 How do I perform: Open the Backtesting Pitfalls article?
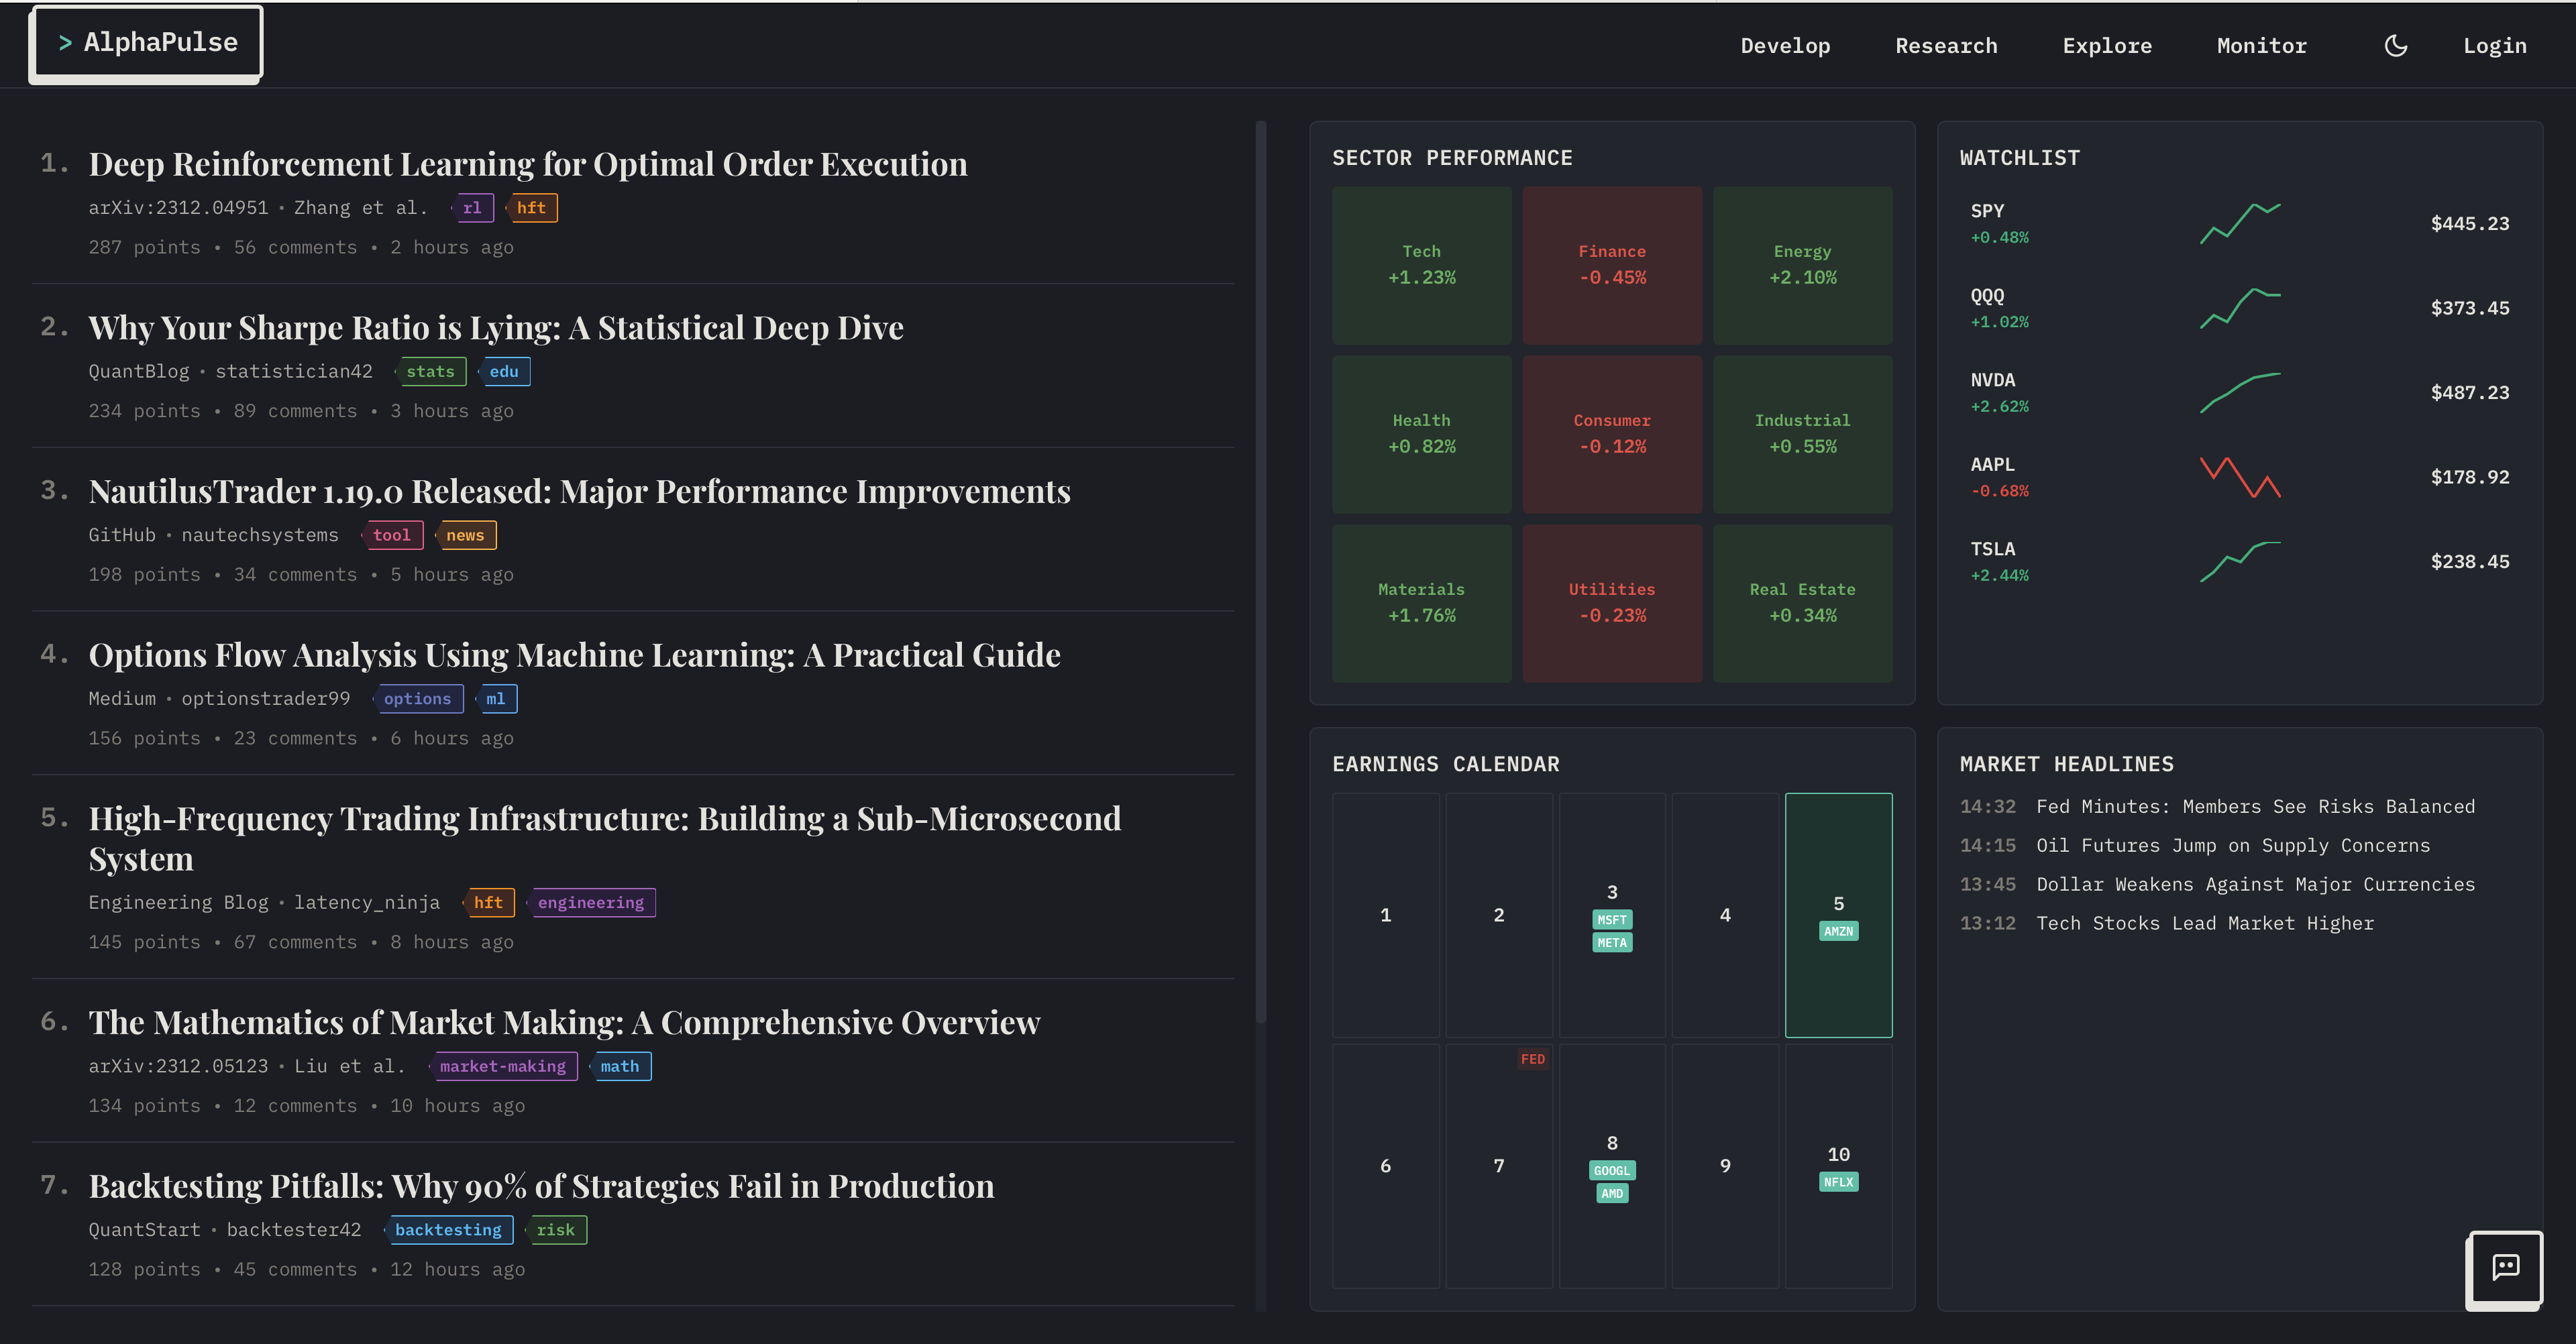pos(541,1185)
